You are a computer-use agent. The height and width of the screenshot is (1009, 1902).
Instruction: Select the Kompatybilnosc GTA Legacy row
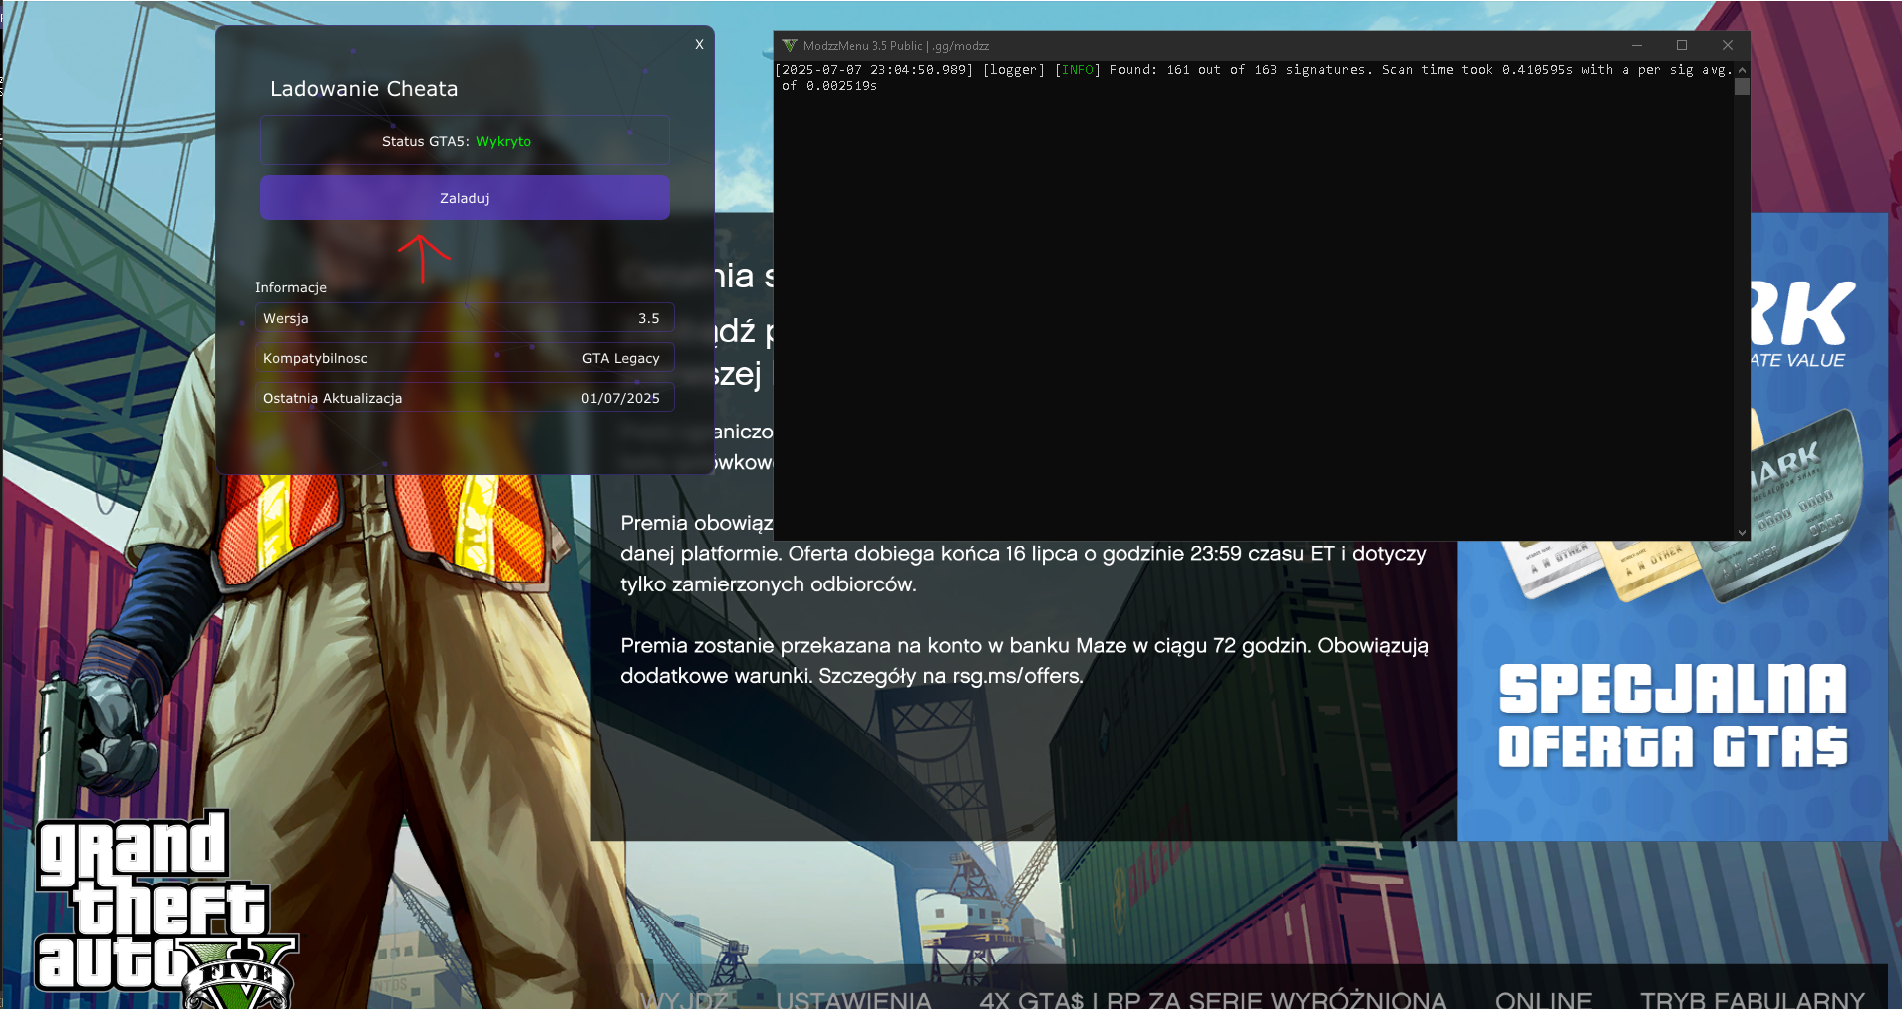tap(464, 358)
